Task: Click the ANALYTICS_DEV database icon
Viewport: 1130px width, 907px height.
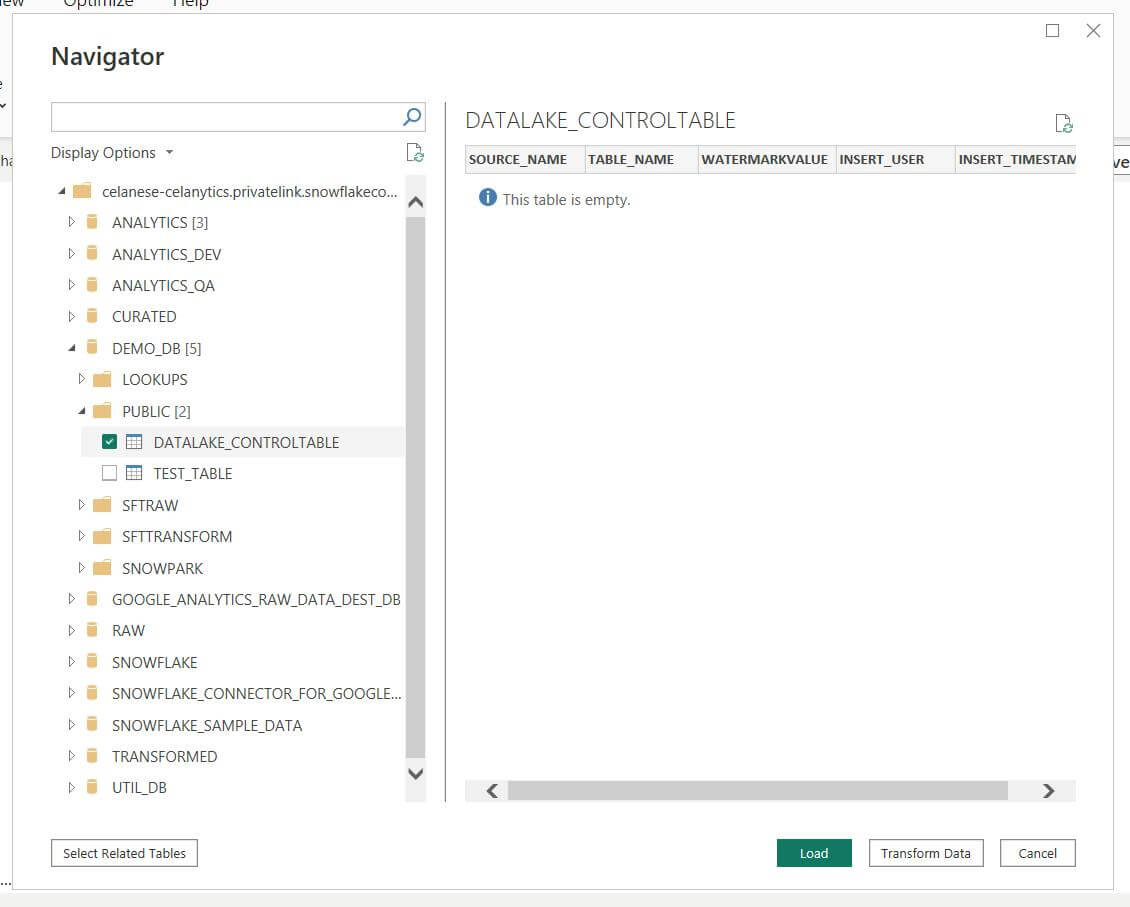Action: 92,254
